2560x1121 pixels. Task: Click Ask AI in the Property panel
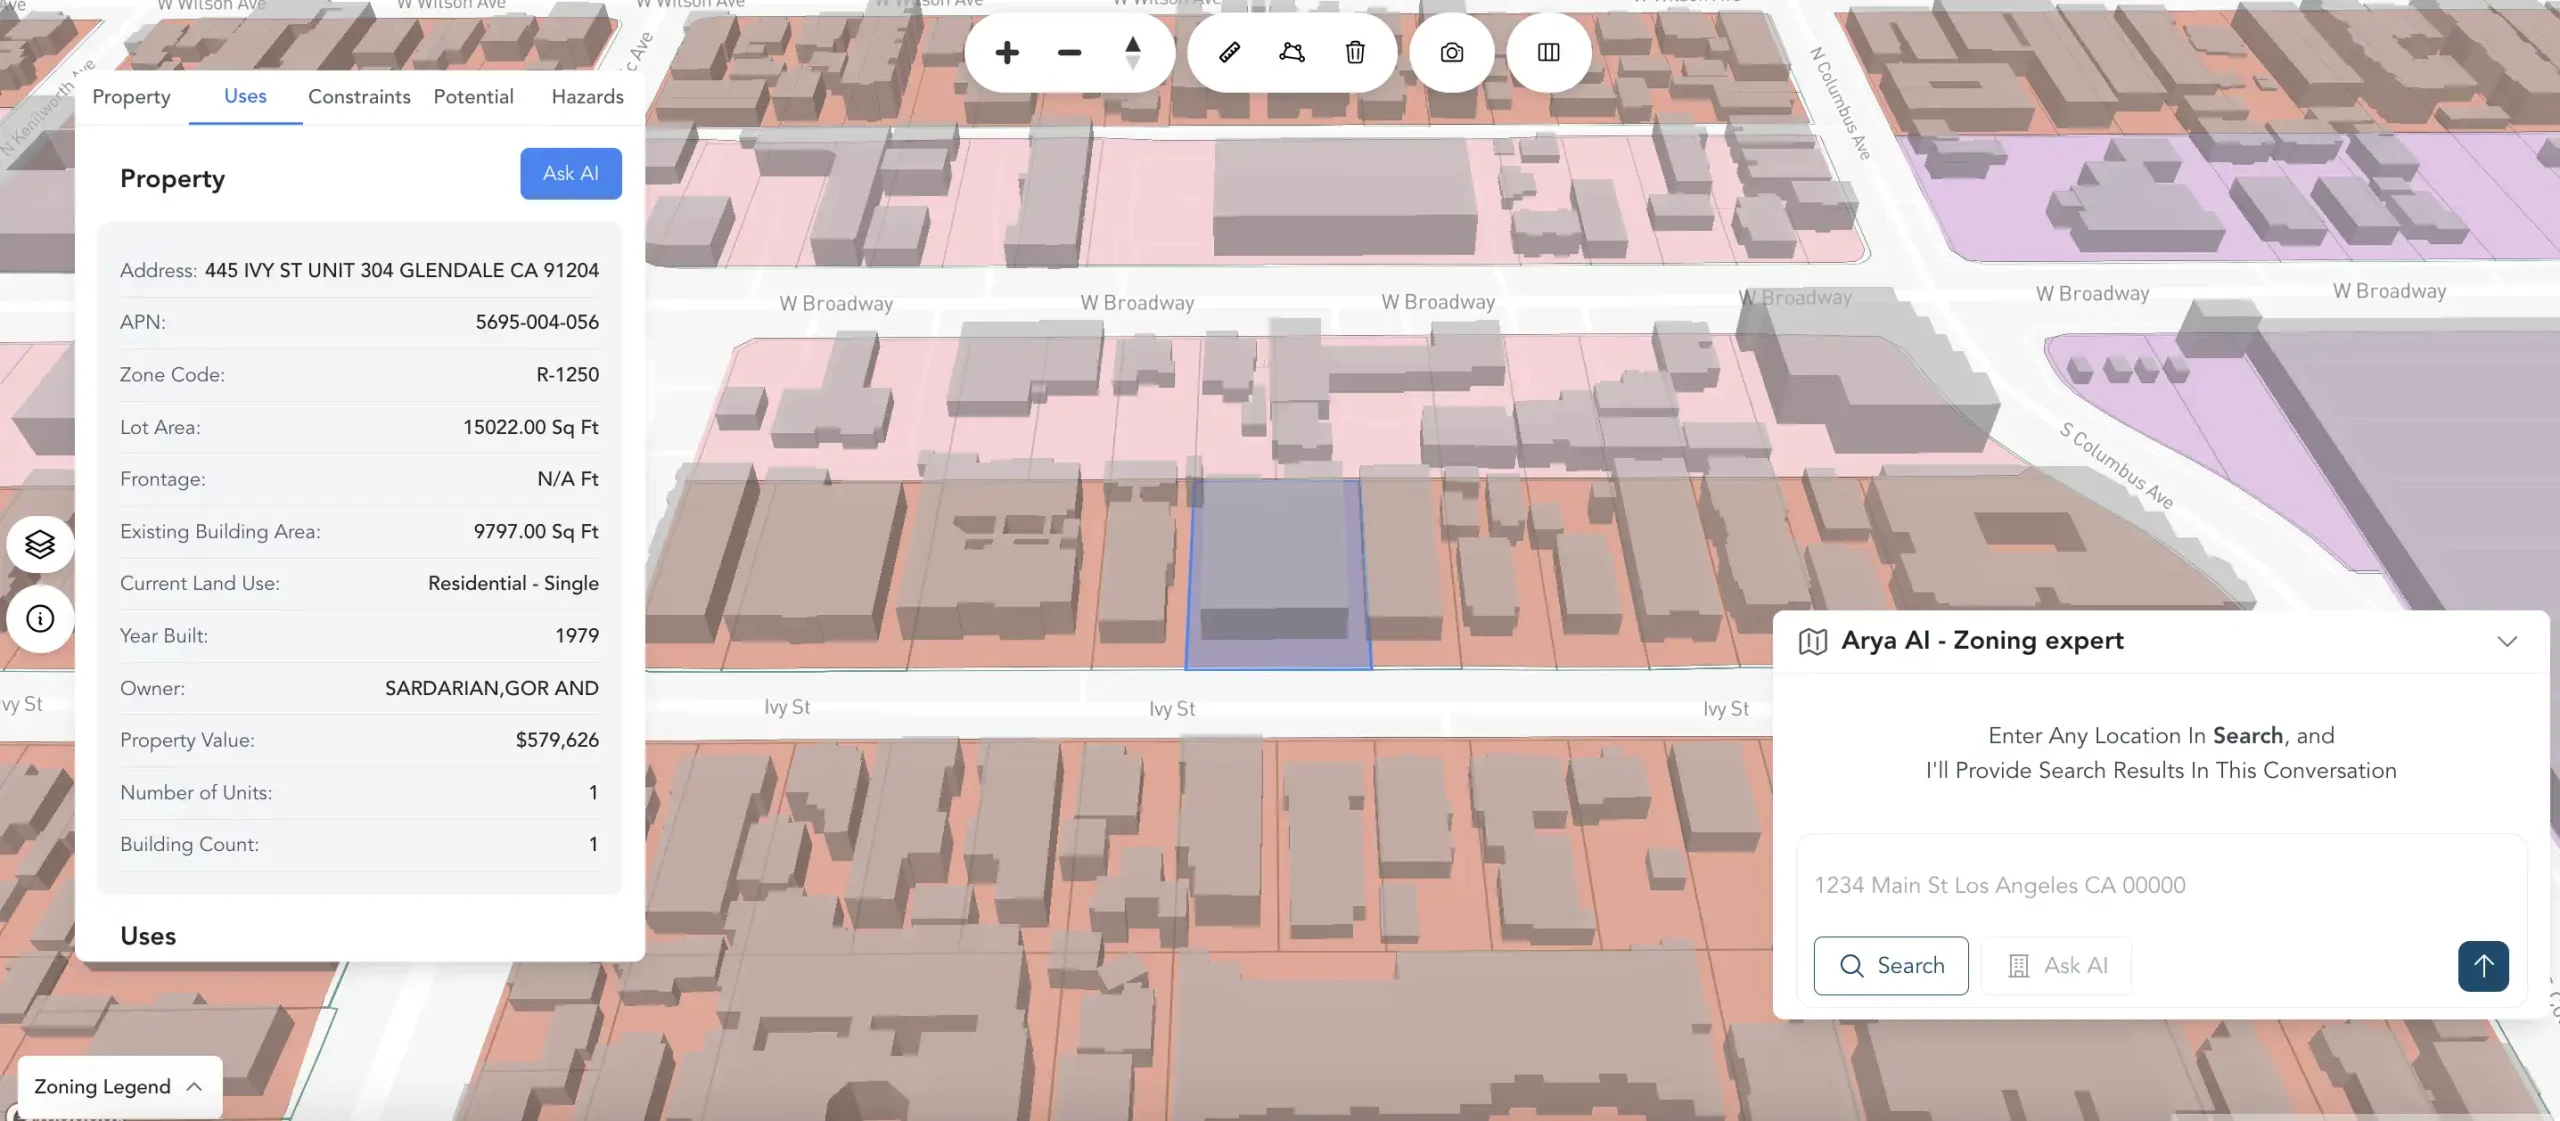tap(570, 173)
